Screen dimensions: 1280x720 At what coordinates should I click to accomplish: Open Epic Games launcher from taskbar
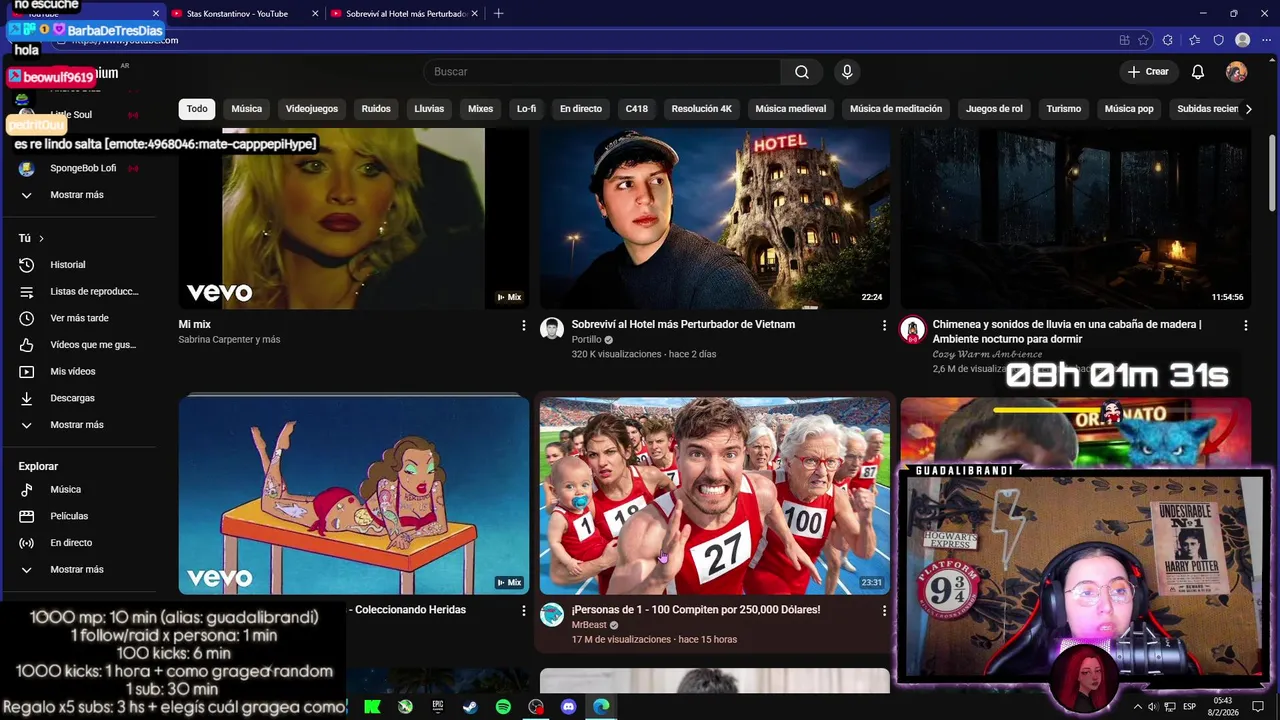tap(438, 706)
